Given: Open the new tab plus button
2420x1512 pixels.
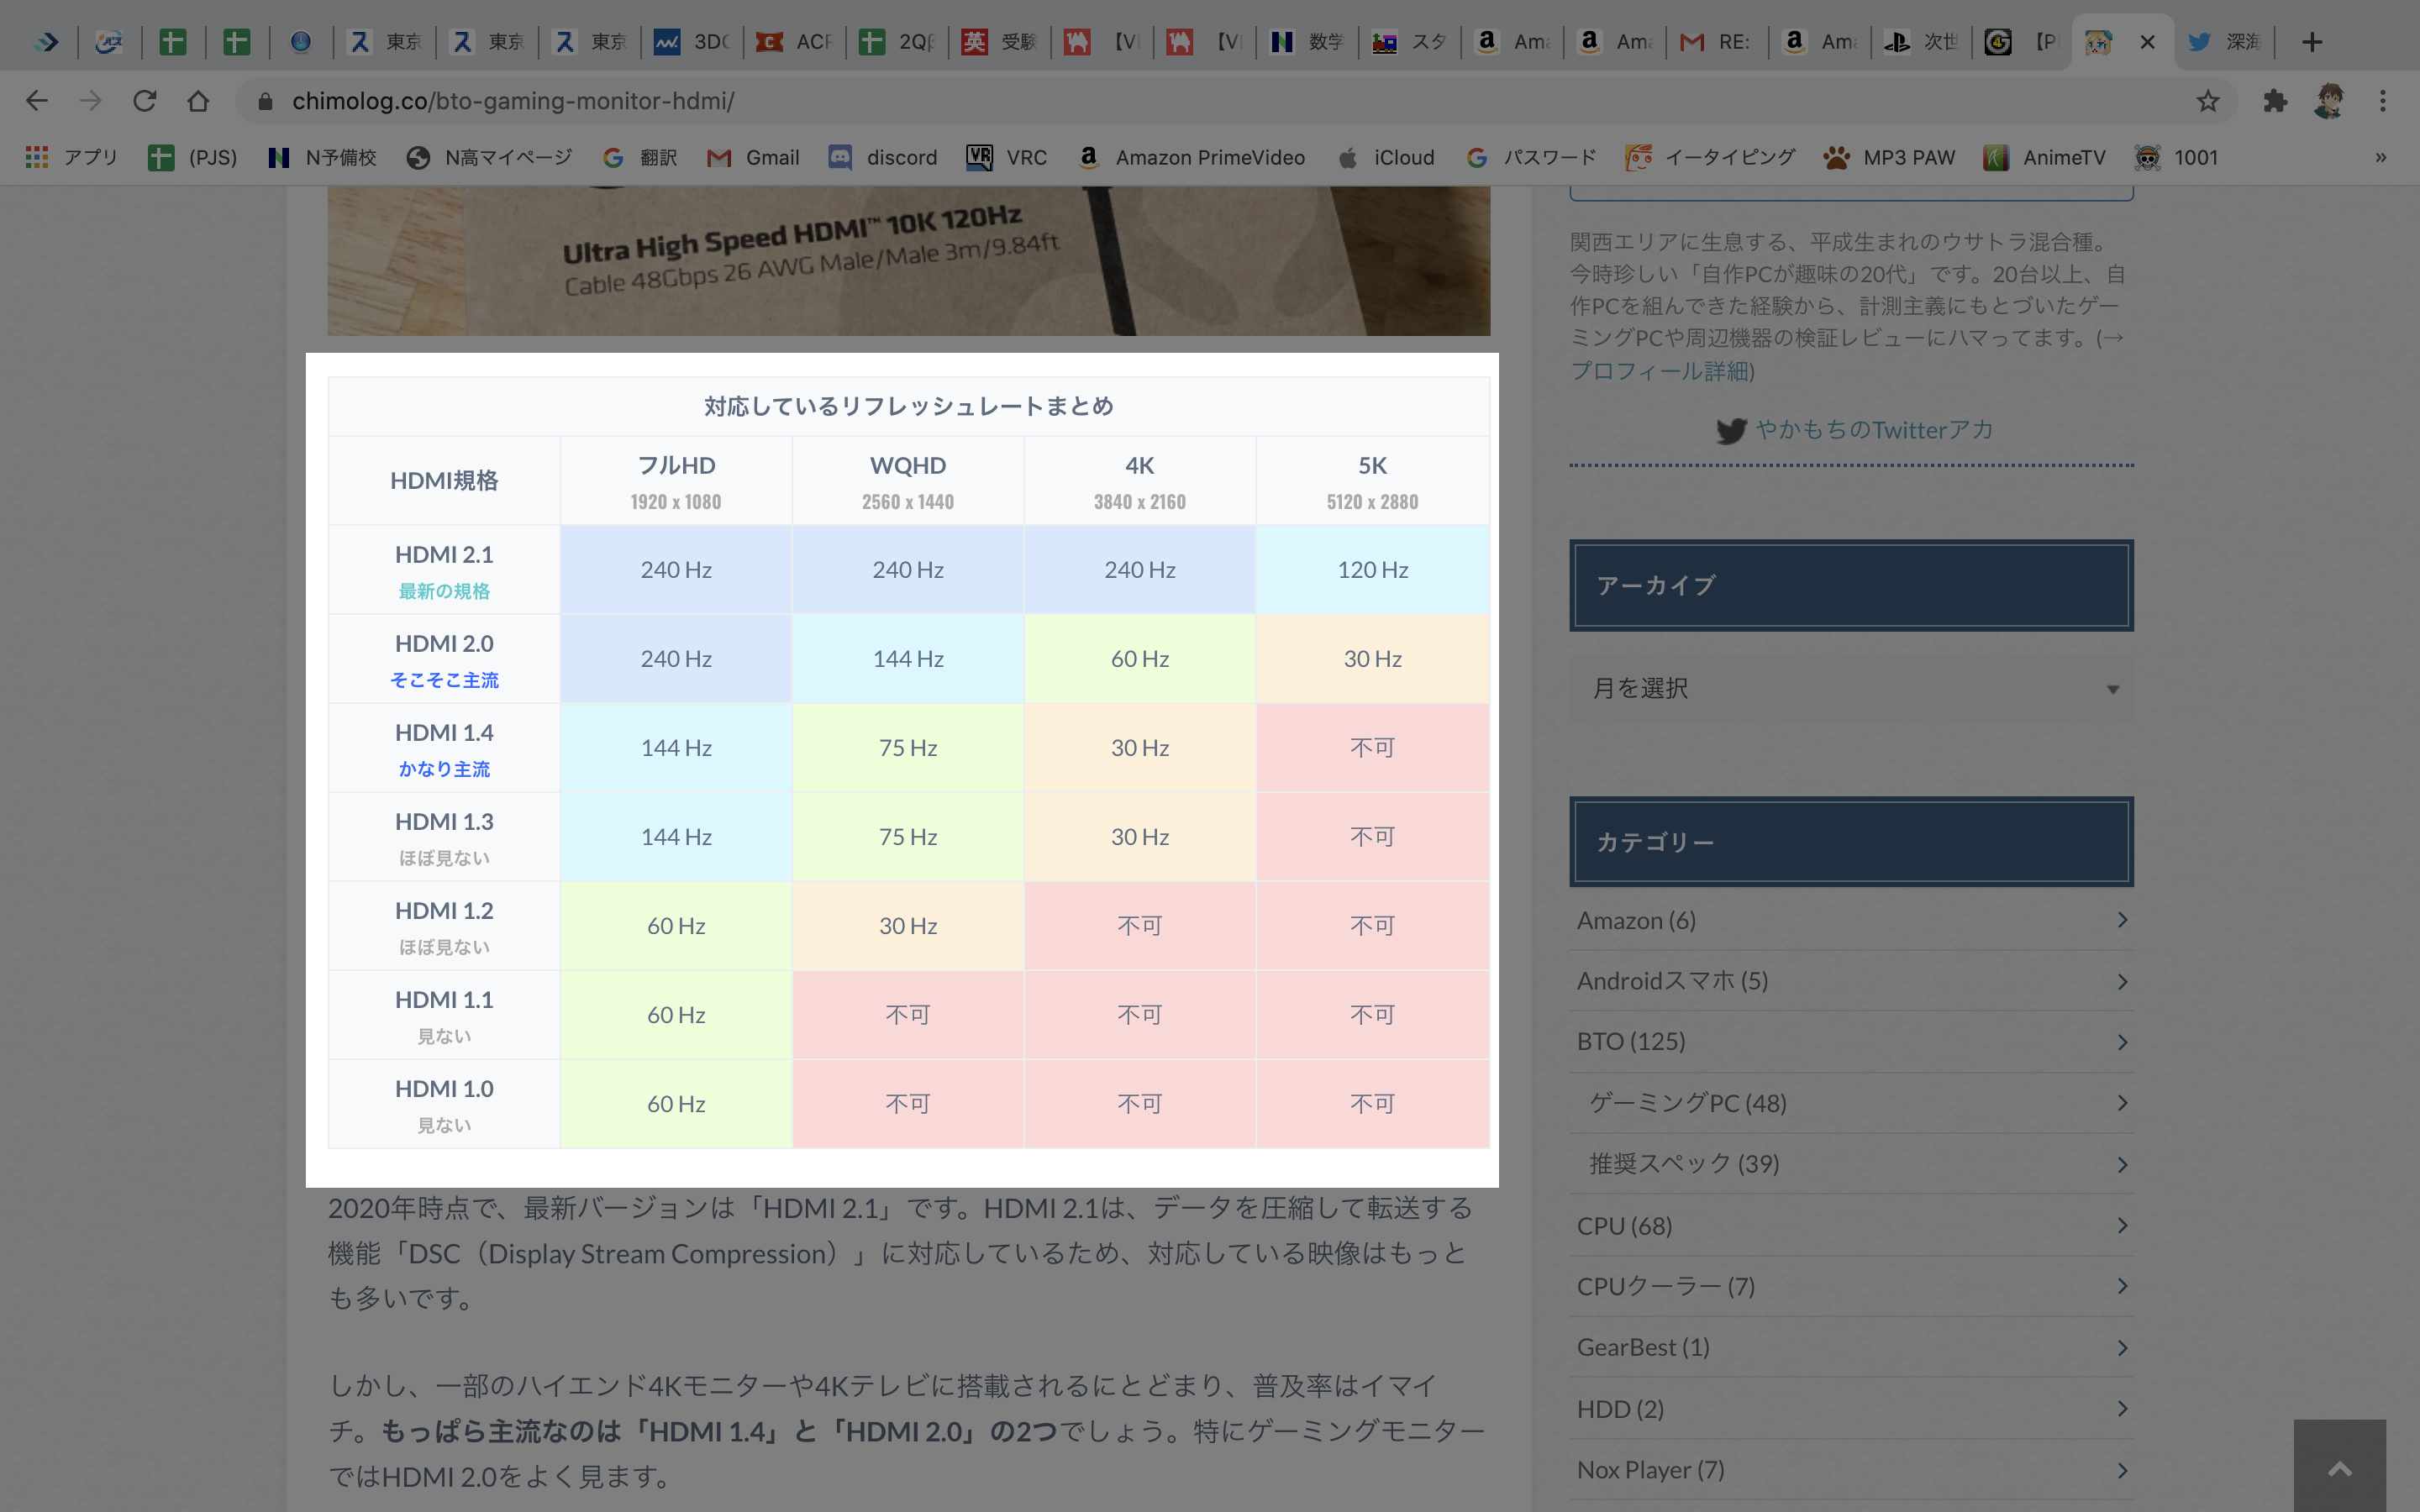Looking at the screenshot, I should [x=2311, y=42].
